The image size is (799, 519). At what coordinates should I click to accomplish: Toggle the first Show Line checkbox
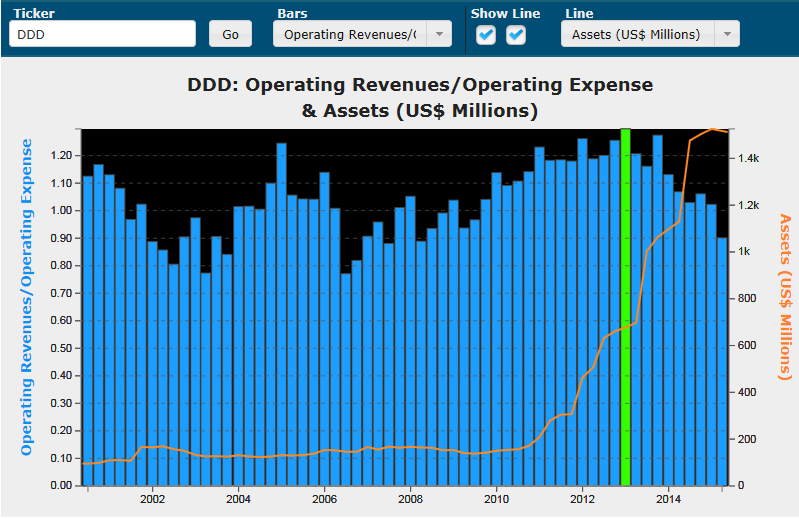point(486,35)
